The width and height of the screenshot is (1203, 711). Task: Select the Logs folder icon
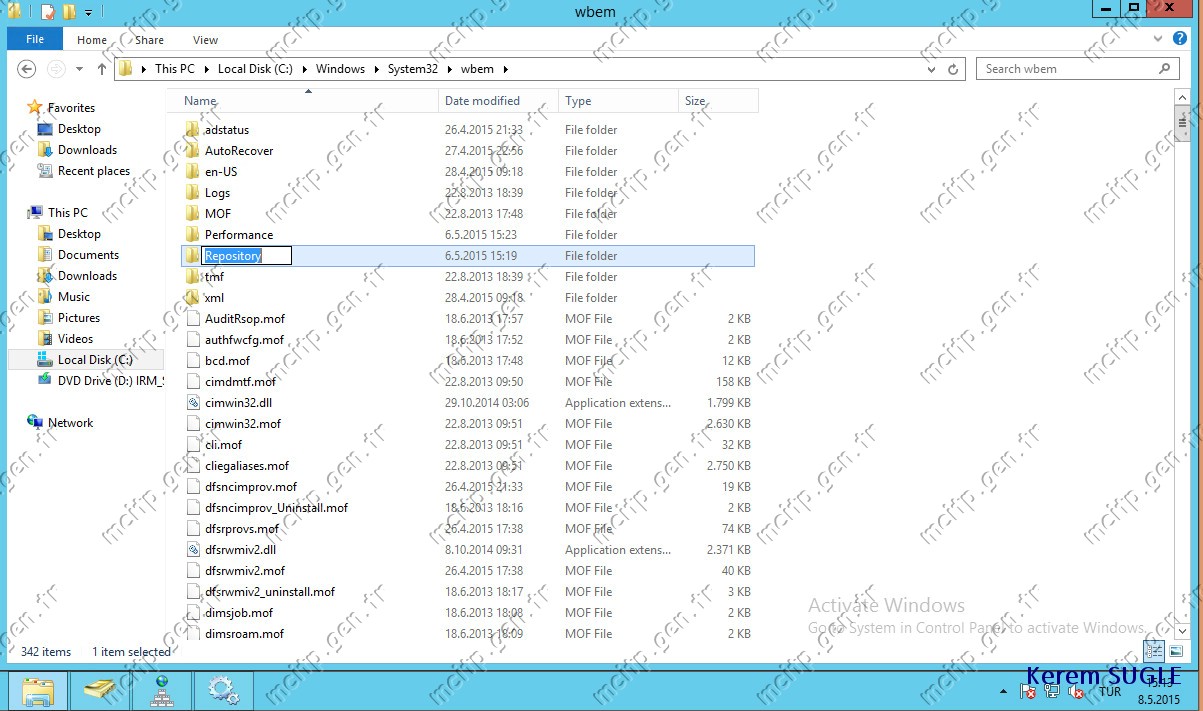193,193
